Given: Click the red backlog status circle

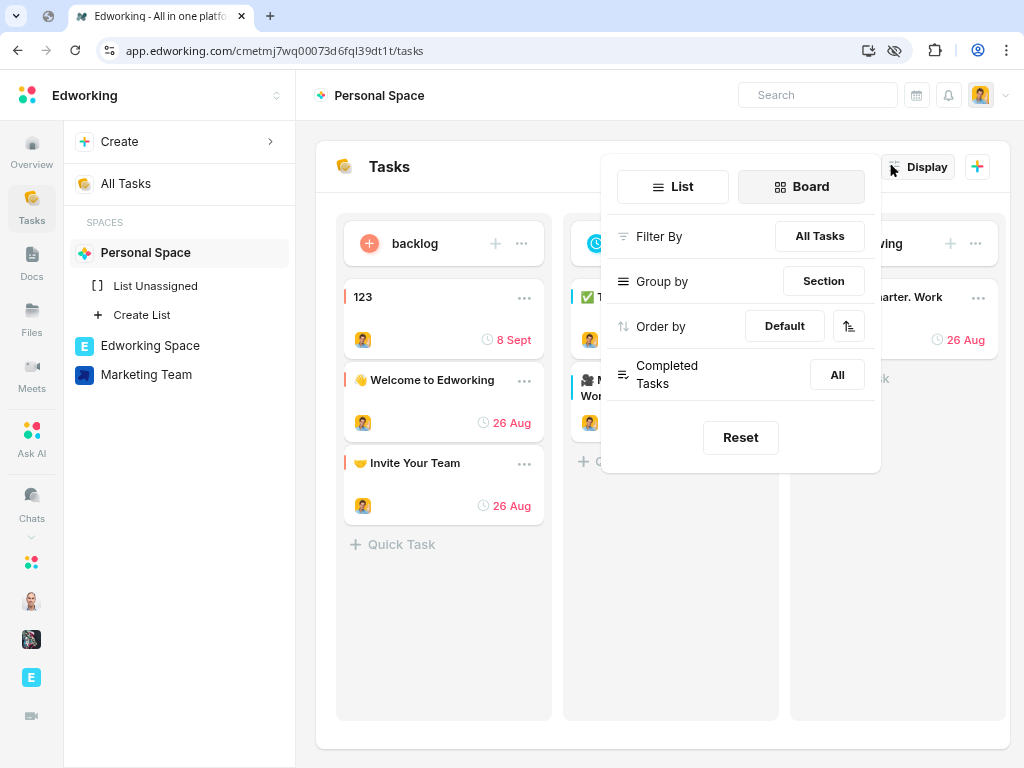Looking at the screenshot, I should pyautogui.click(x=369, y=244).
